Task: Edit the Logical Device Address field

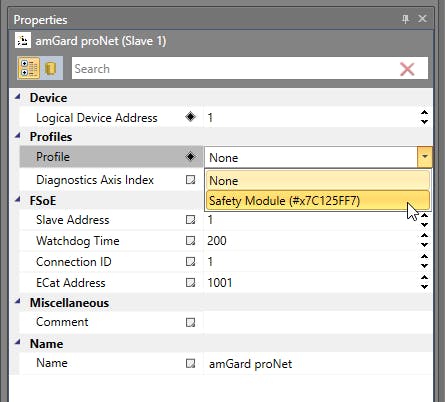Action: point(311,117)
